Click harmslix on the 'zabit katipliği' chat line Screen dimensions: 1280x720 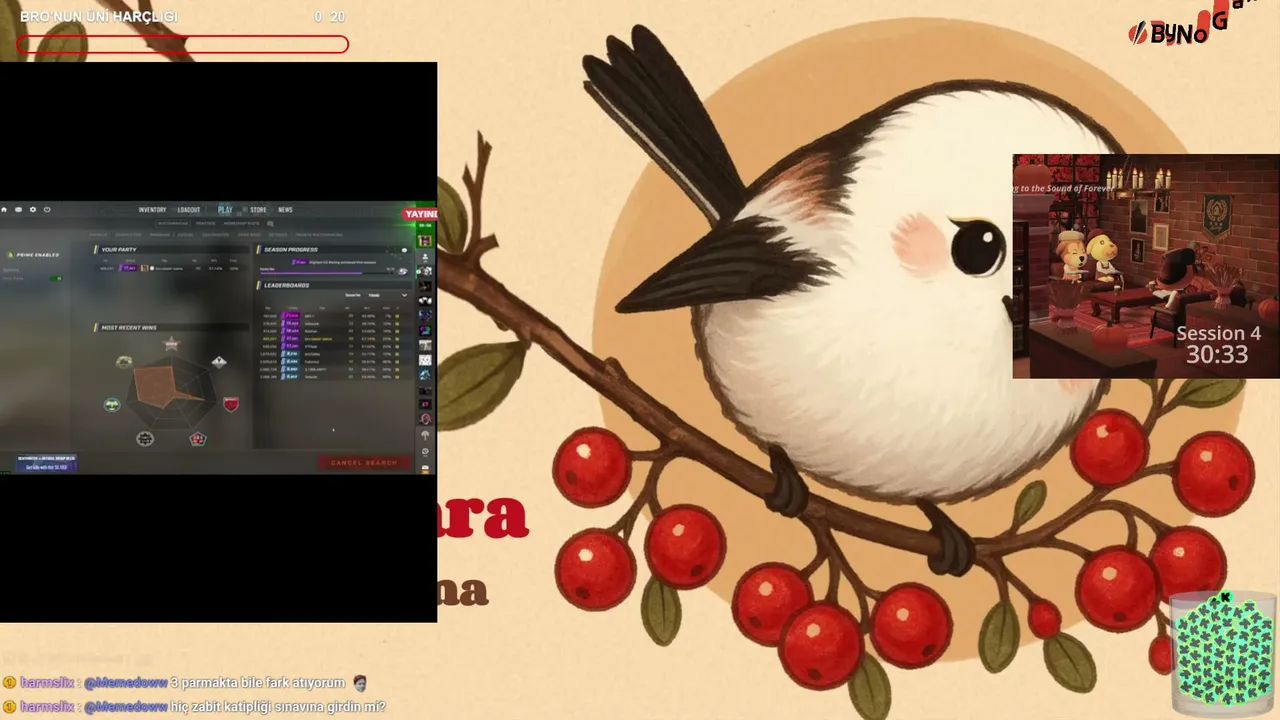(x=46, y=707)
